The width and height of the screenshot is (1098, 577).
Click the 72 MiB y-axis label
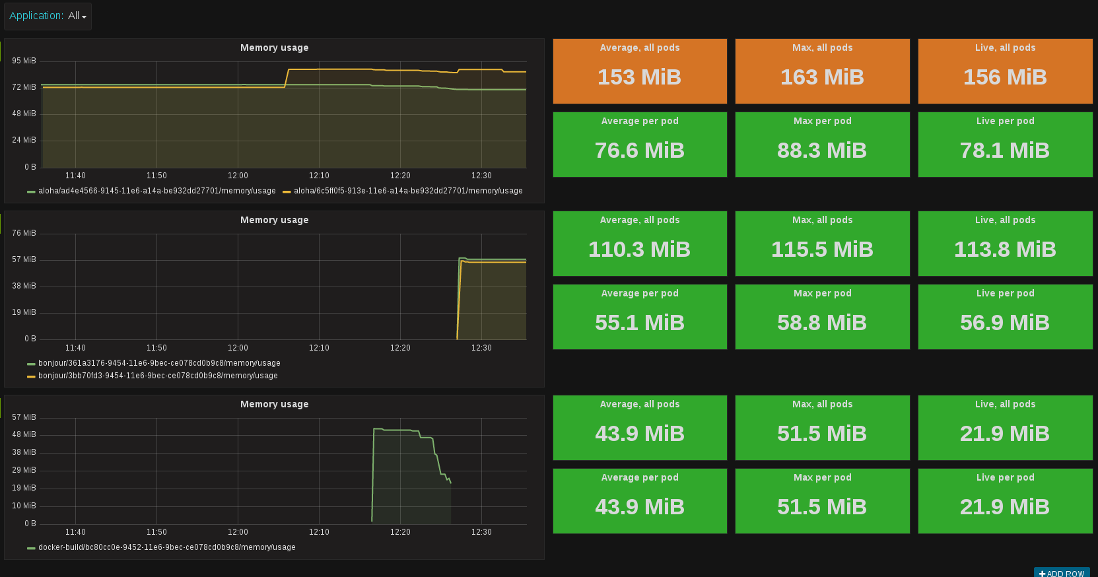click(x=24, y=88)
